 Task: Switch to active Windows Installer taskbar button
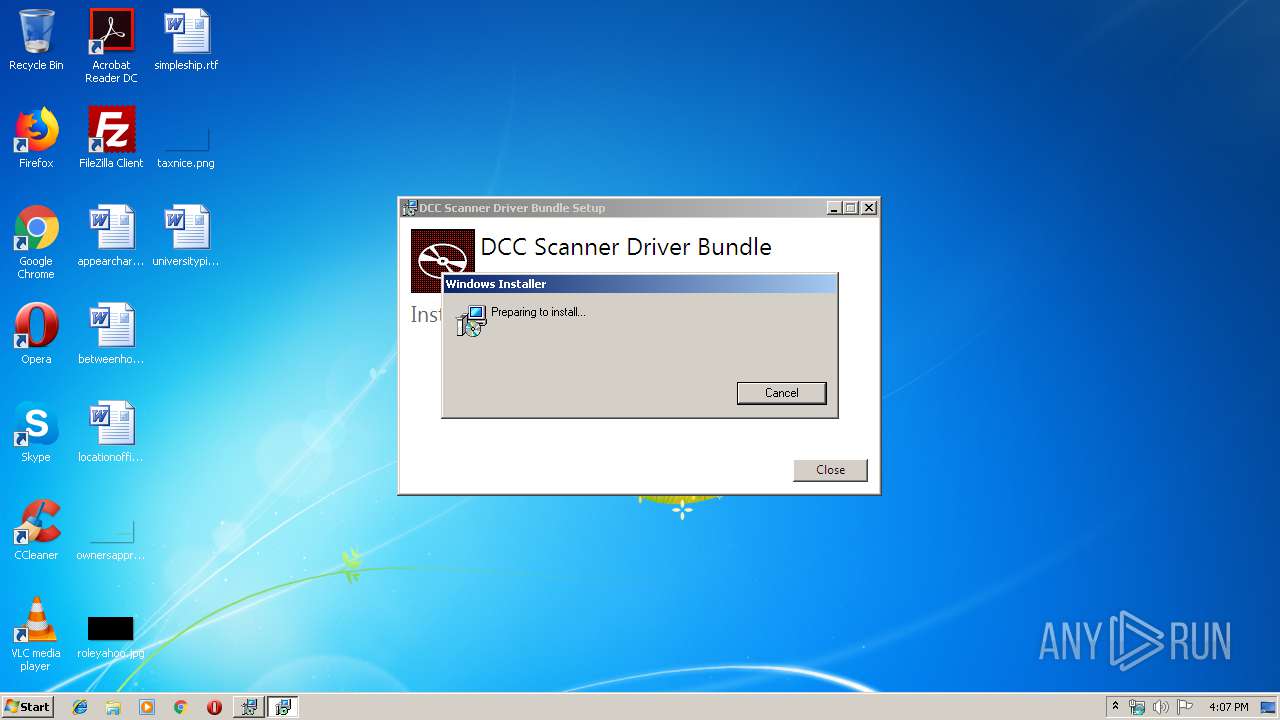tap(283, 707)
